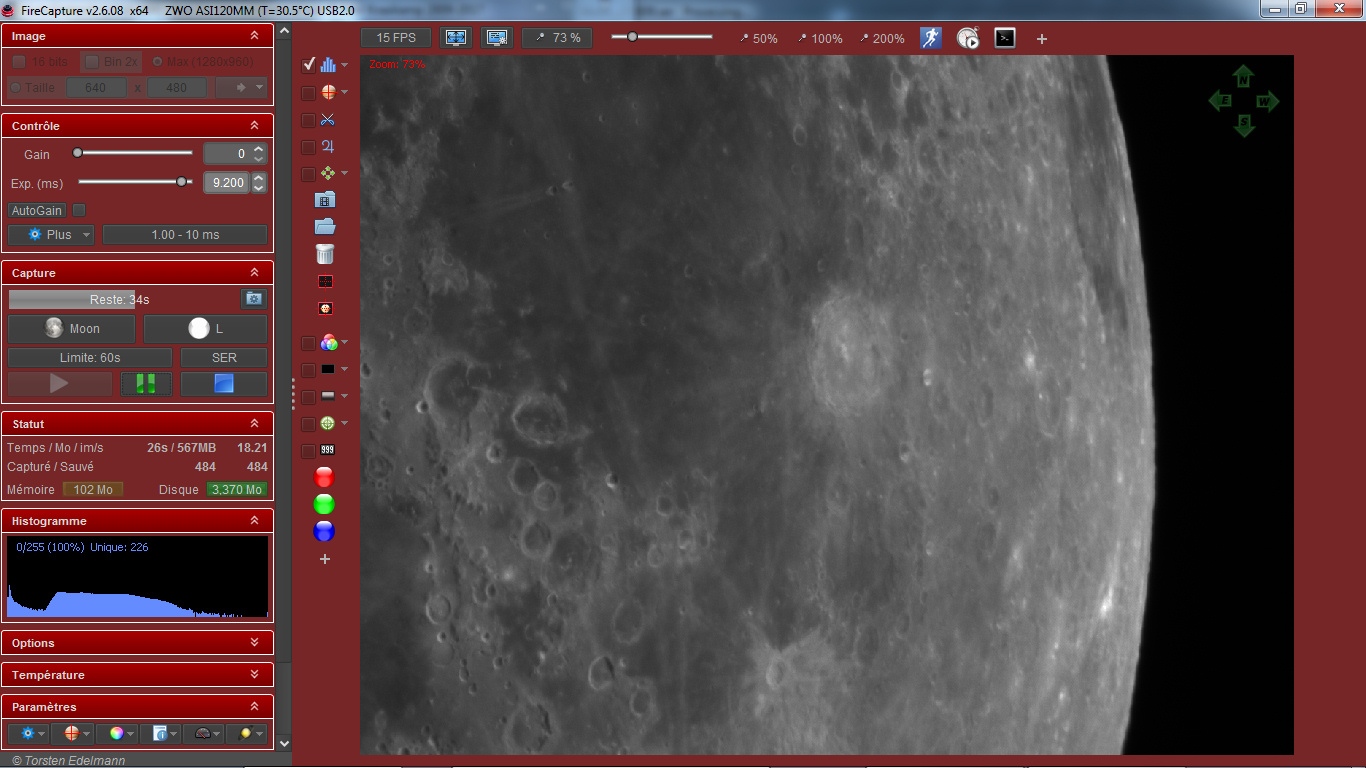Click the exposure value field showing 9.200

point(227,183)
